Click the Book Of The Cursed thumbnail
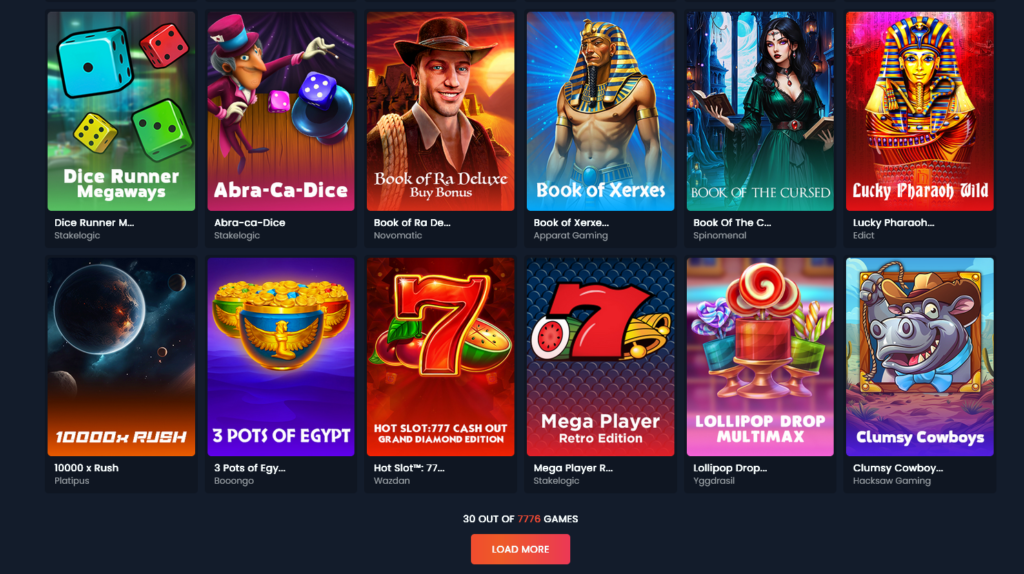The width and height of the screenshot is (1024, 574). point(760,111)
